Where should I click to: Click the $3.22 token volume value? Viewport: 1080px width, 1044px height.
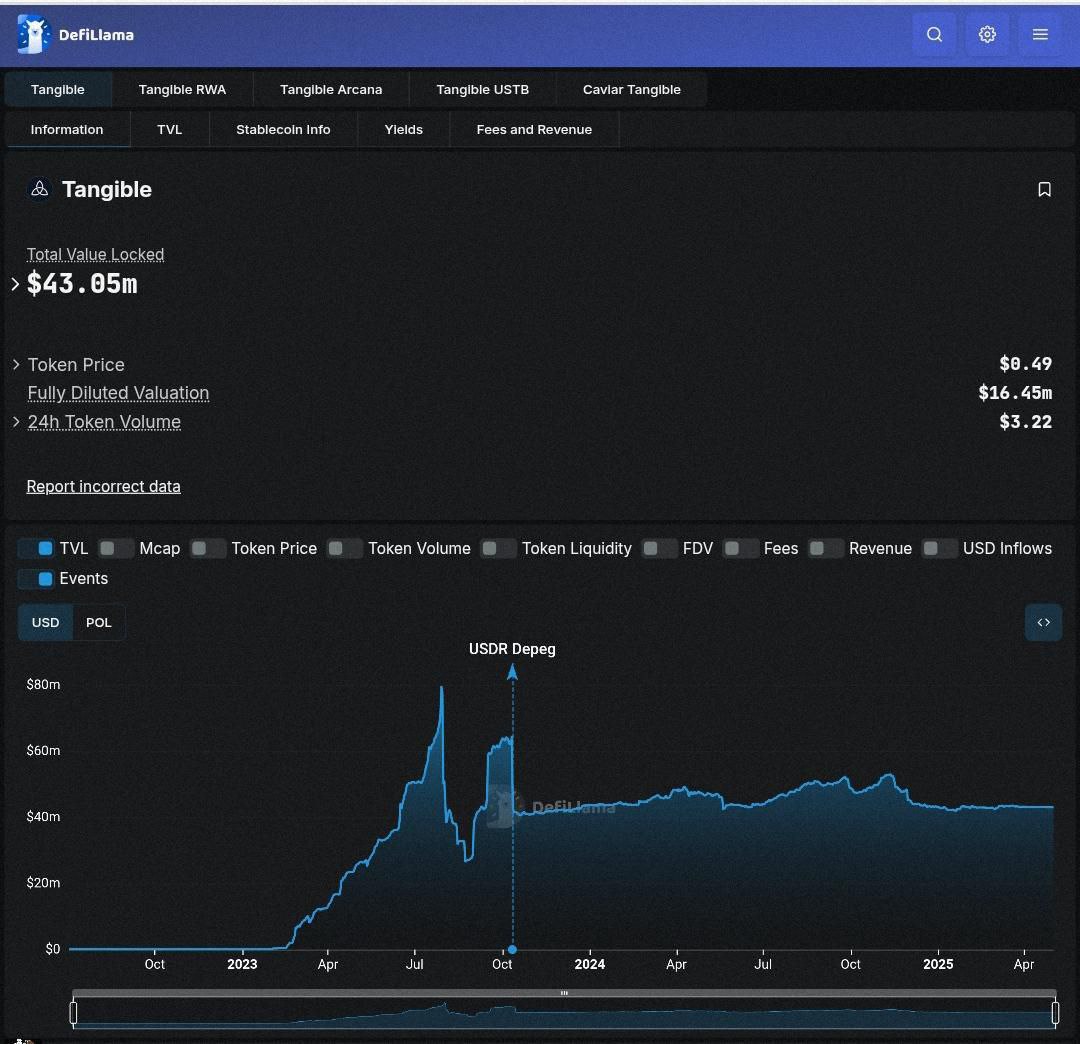coord(1026,422)
